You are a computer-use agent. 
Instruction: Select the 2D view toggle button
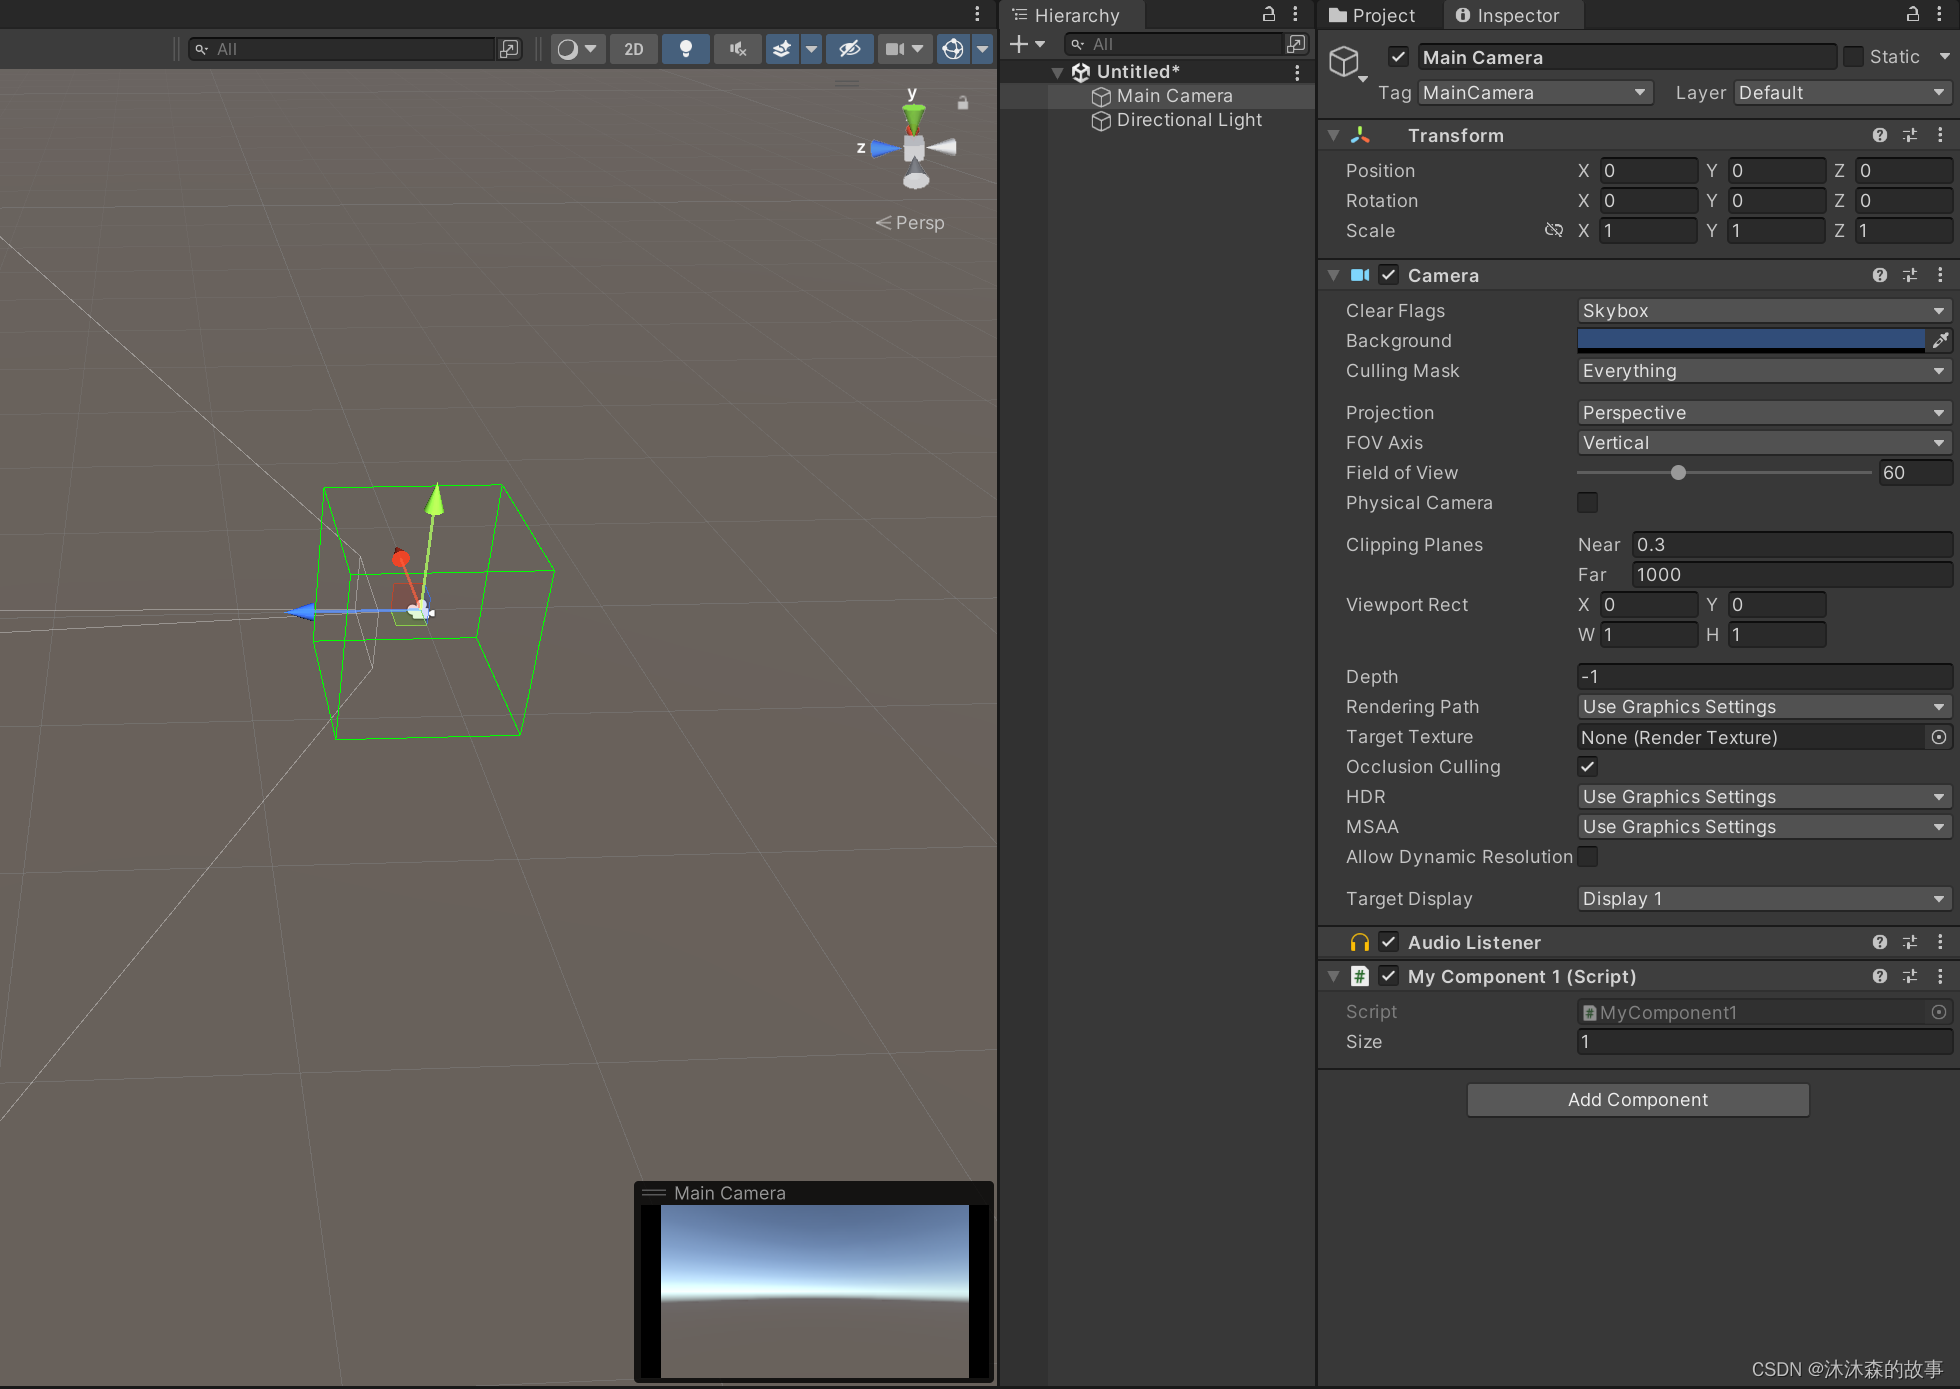(x=631, y=50)
